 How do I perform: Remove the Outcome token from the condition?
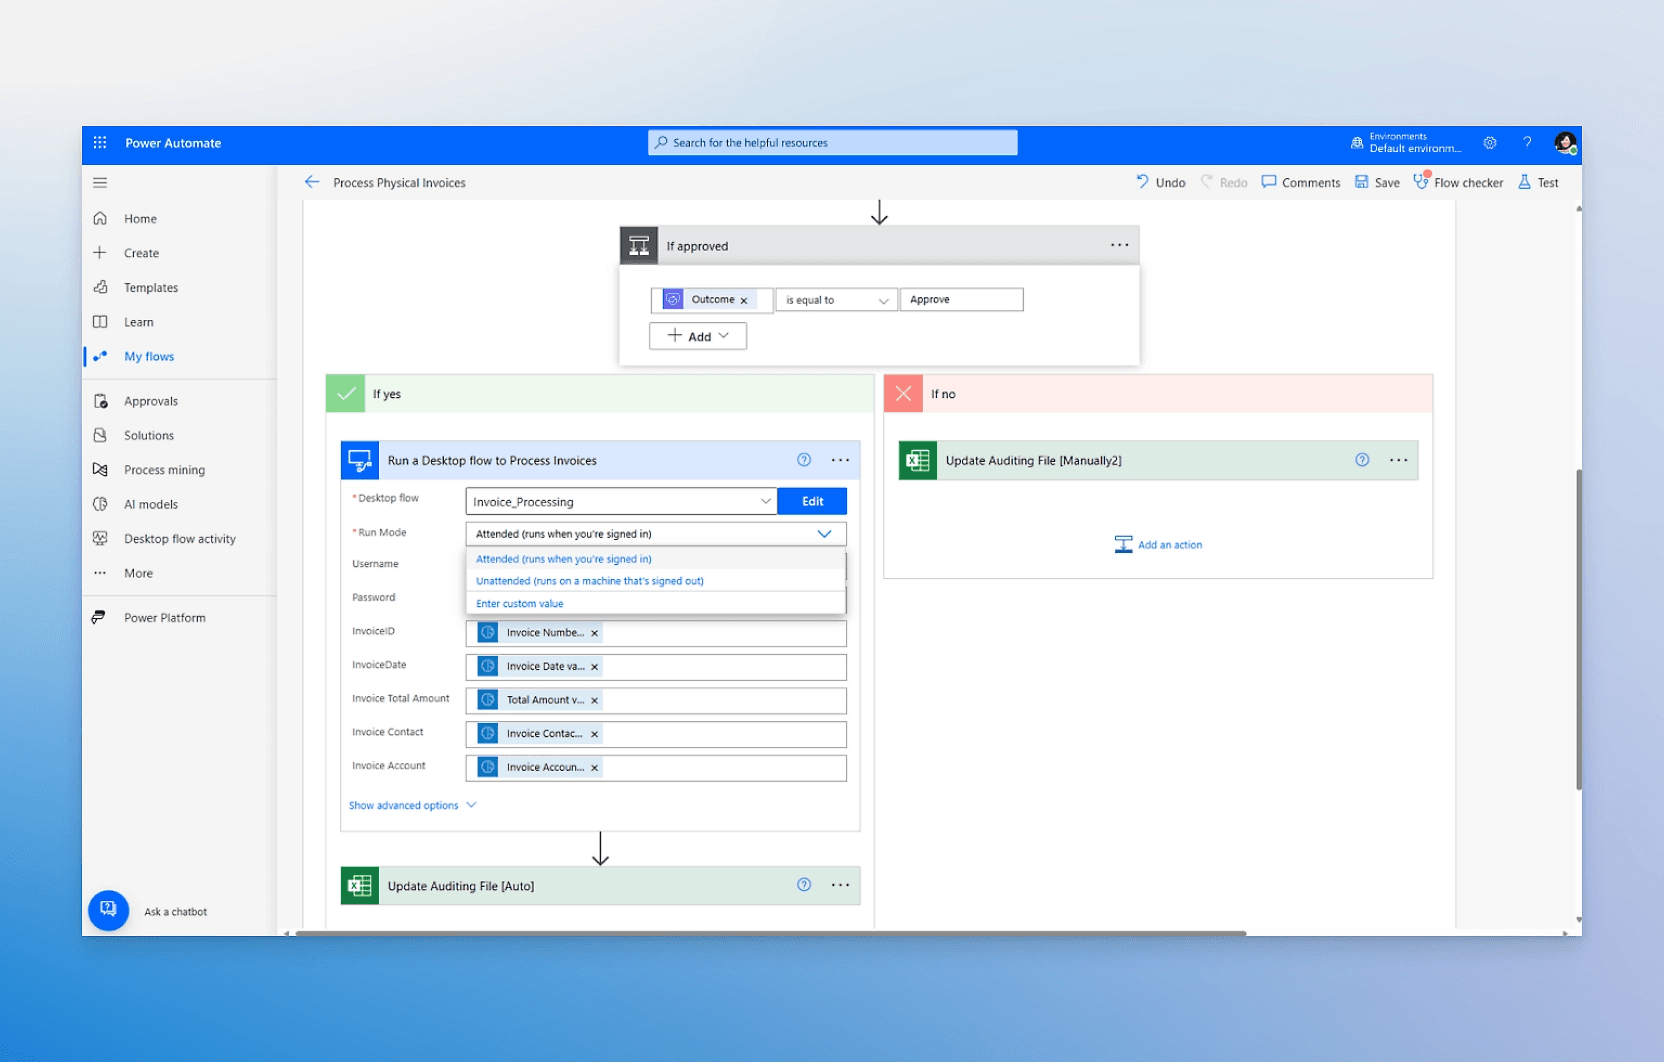(744, 299)
